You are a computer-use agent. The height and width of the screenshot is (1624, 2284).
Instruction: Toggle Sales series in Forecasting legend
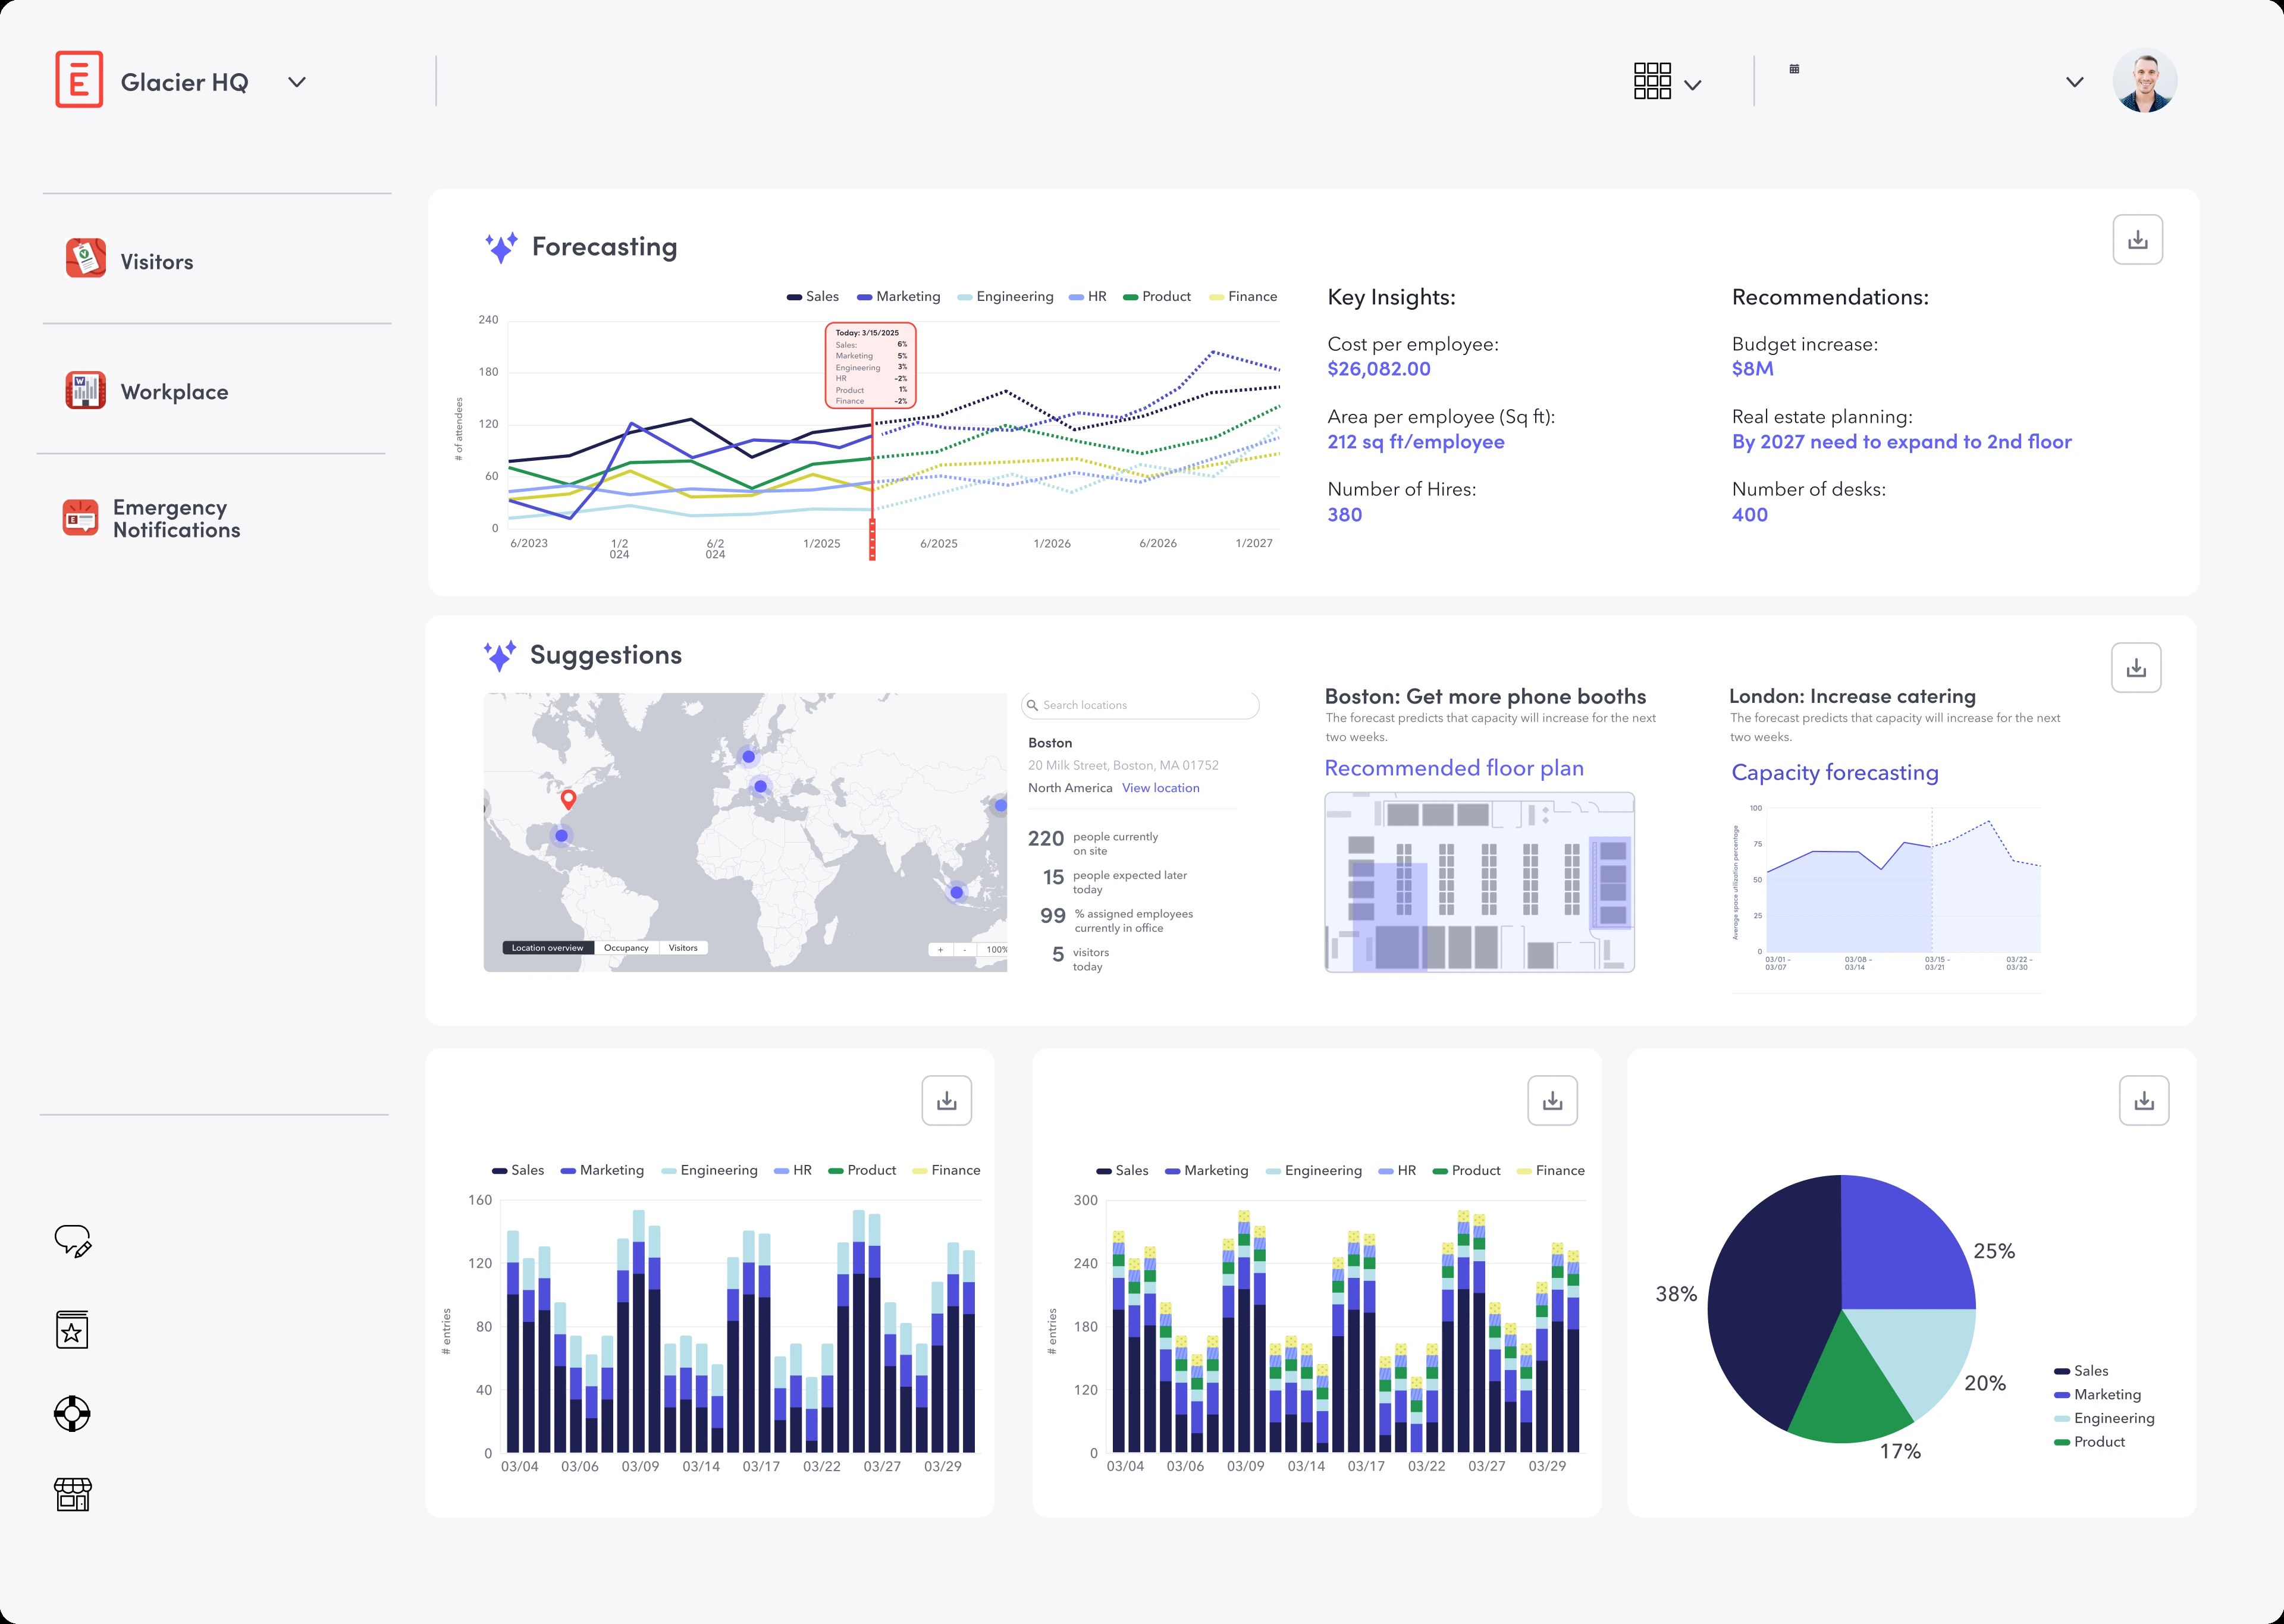click(812, 297)
